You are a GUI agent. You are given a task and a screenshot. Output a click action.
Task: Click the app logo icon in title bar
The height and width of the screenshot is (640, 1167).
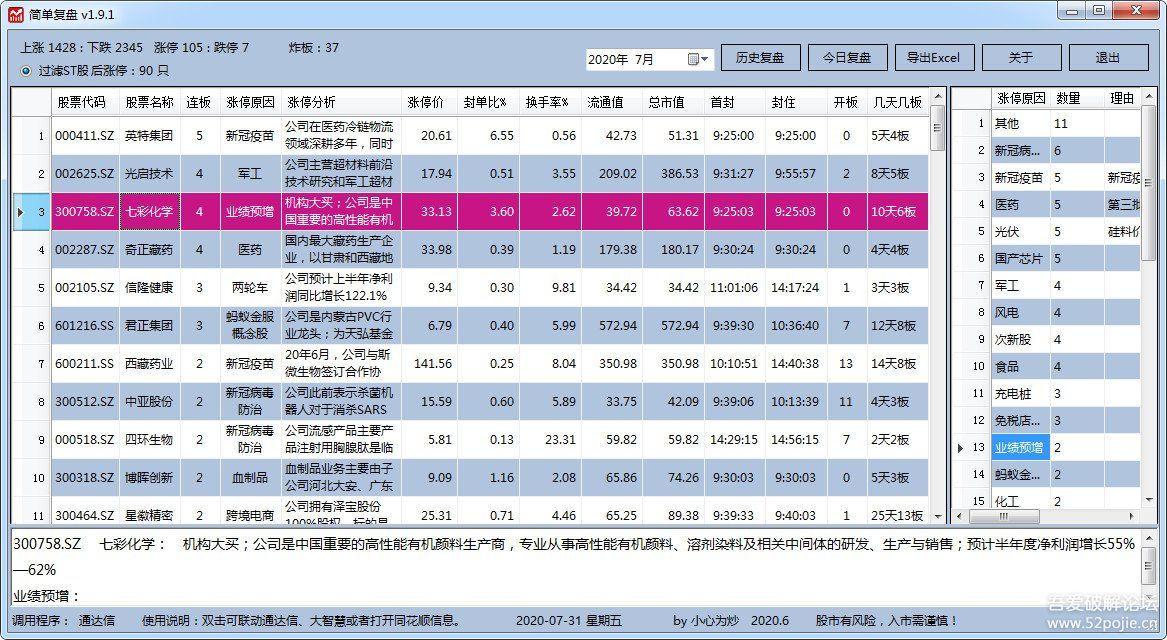[x=15, y=14]
